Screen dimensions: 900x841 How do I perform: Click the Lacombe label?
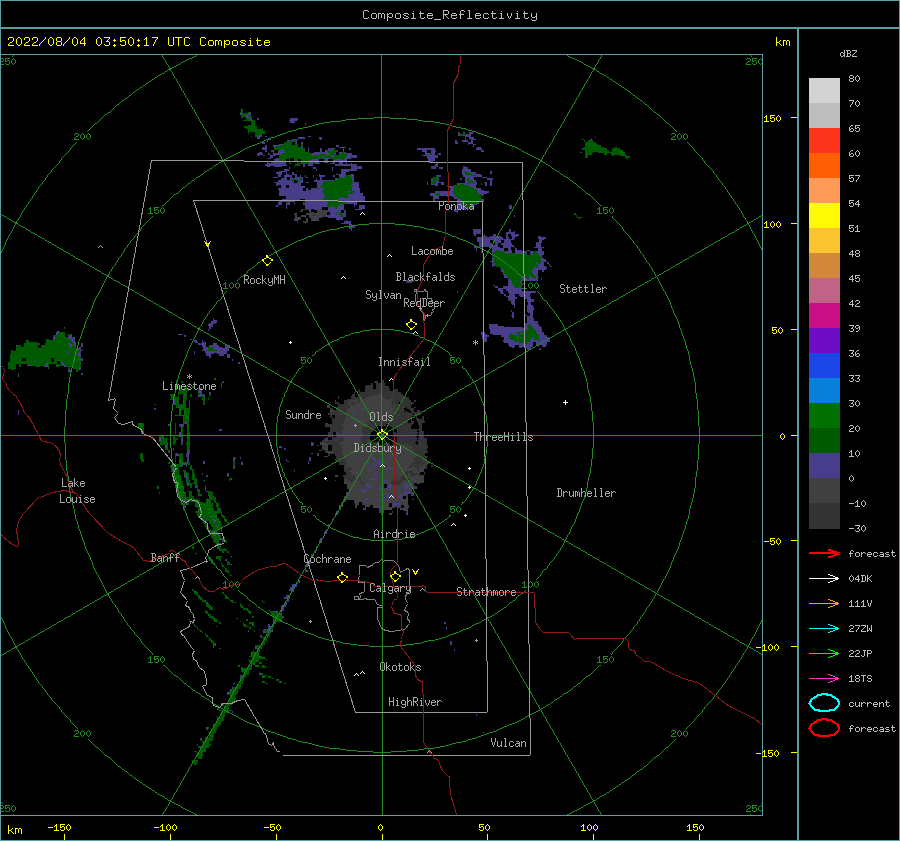[432, 251]
